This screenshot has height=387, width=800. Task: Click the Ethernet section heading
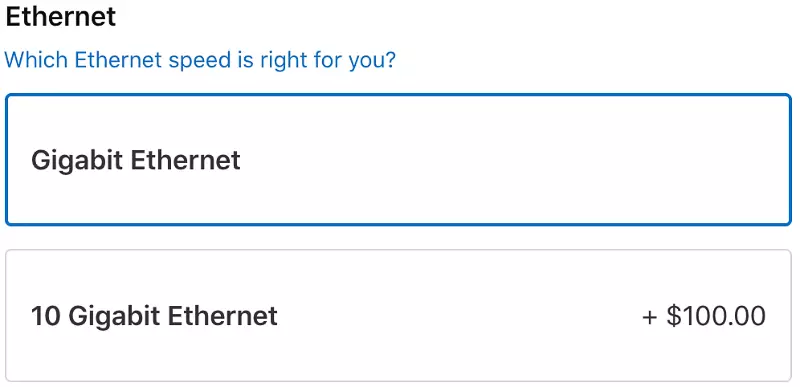[x=61, y=16]
